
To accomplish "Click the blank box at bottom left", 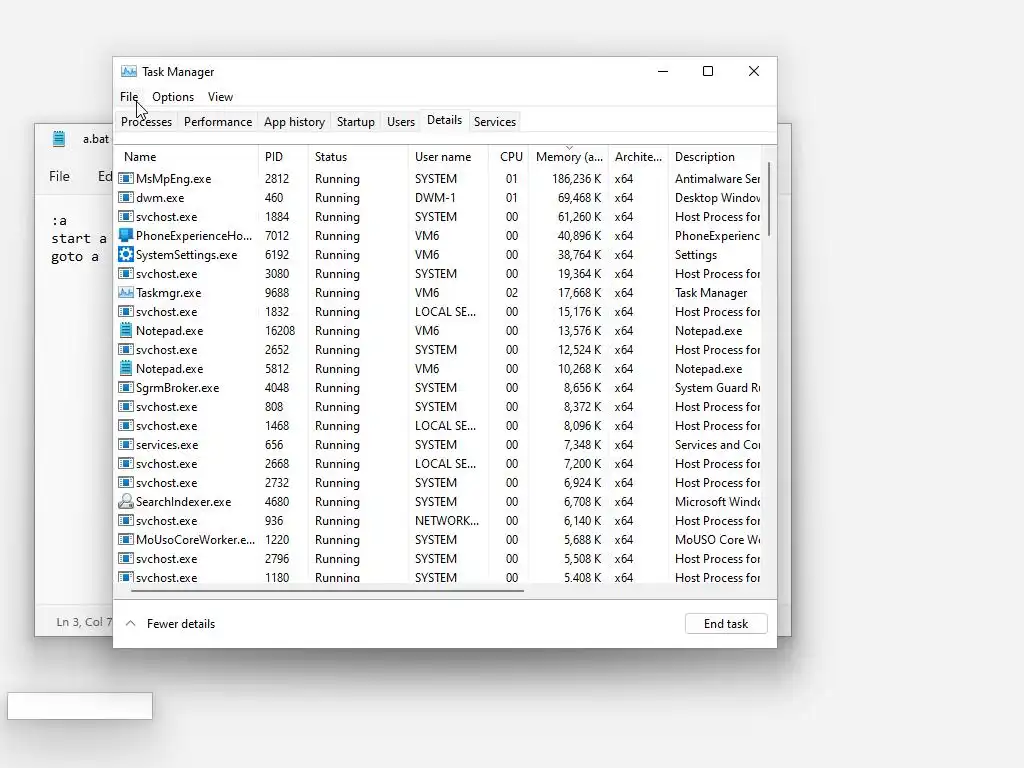I will click(80, 706).
